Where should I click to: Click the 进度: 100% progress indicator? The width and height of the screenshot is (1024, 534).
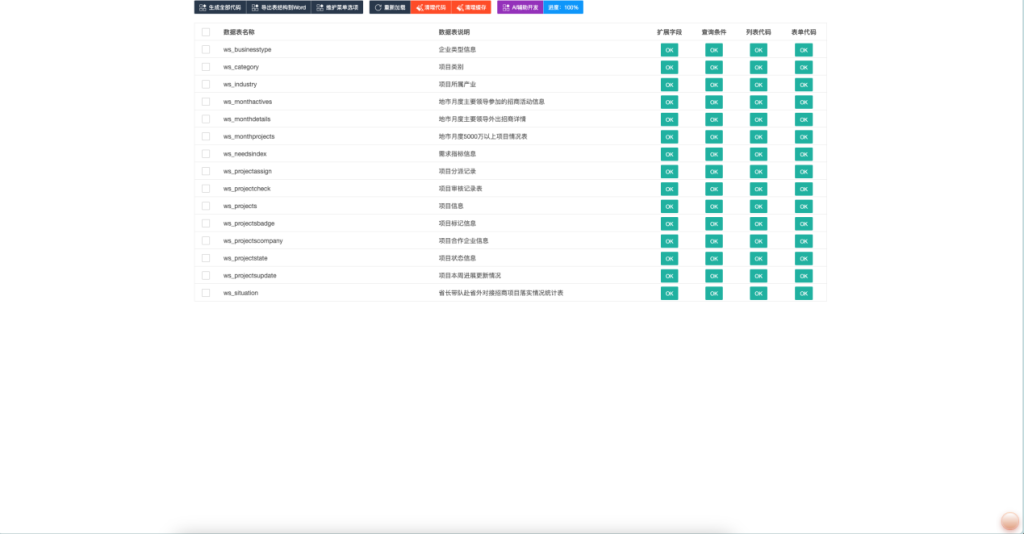(x=564, y=7)
